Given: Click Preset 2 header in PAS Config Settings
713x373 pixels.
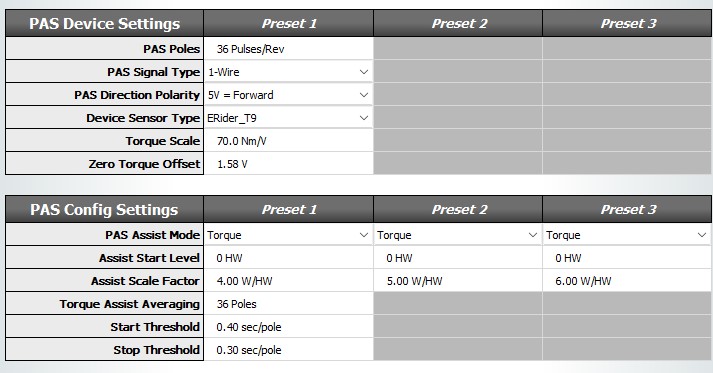Looking at the screenshot, I should (x=458, y=209).
